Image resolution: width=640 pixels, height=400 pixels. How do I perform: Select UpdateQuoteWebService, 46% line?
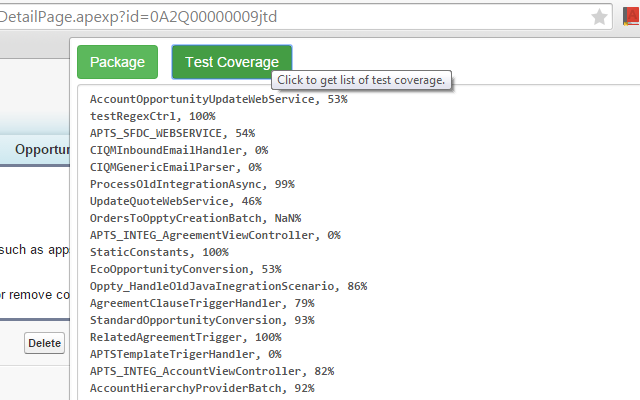176,201
